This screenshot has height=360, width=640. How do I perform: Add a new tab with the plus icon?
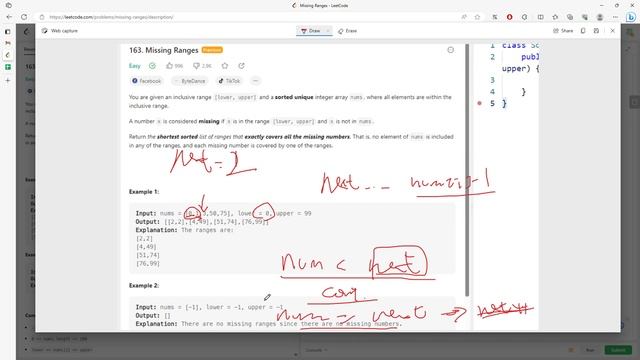tap(8, 80)
